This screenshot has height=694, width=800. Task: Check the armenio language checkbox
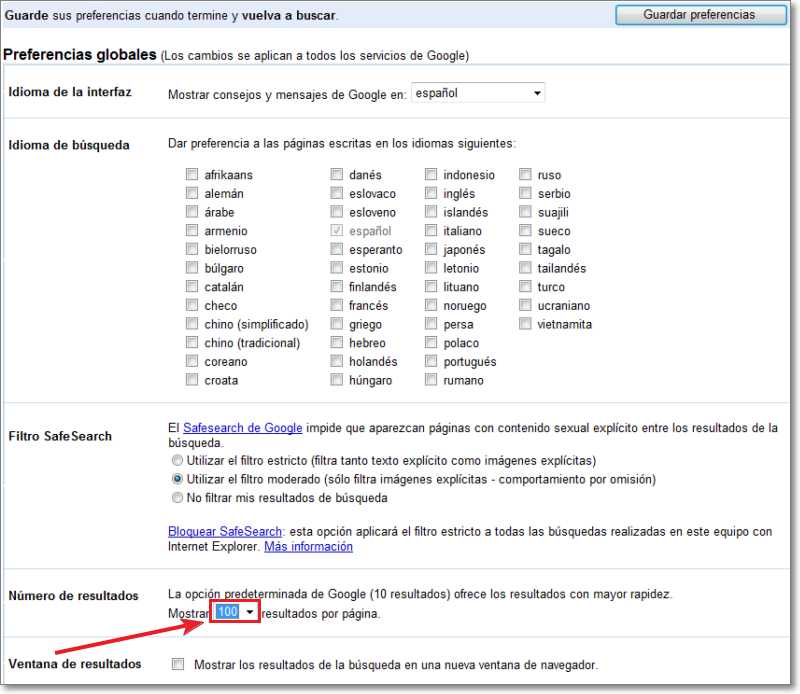click(192, 231)
